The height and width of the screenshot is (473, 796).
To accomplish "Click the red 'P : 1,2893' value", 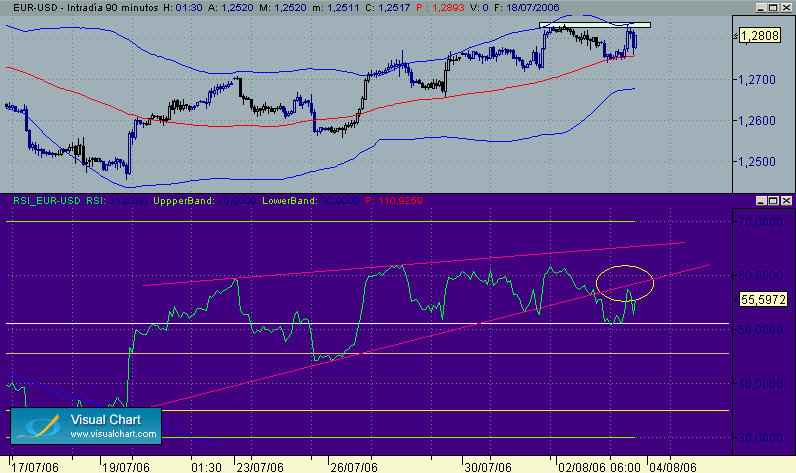I will (x=440, y=8).
